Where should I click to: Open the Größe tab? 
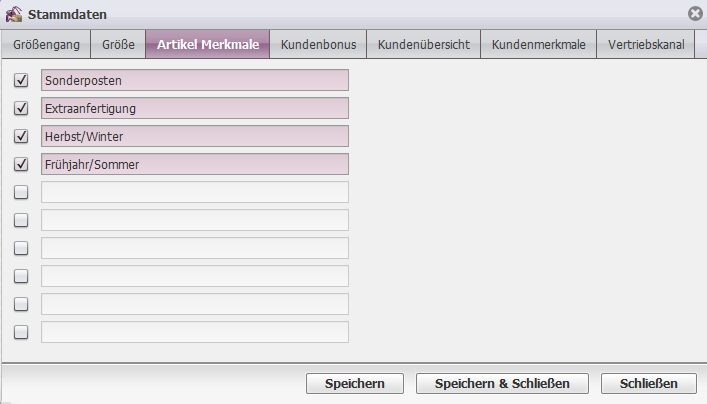pyautogui.click(x=118, y=44)
